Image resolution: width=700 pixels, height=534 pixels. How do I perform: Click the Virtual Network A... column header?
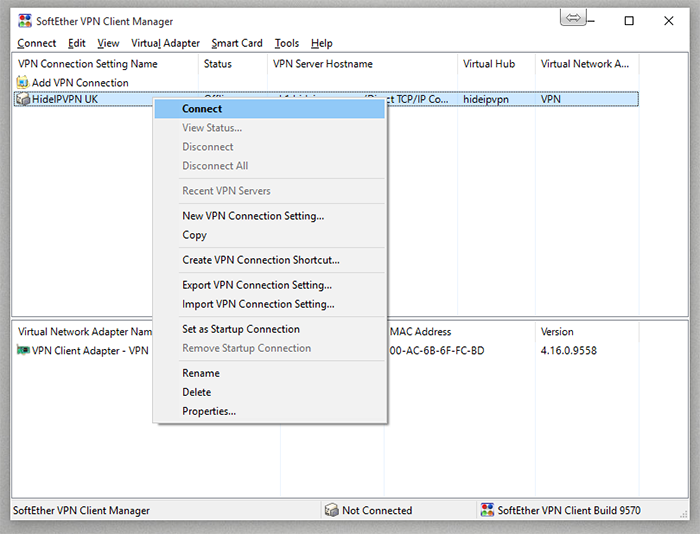click(587, 64)
